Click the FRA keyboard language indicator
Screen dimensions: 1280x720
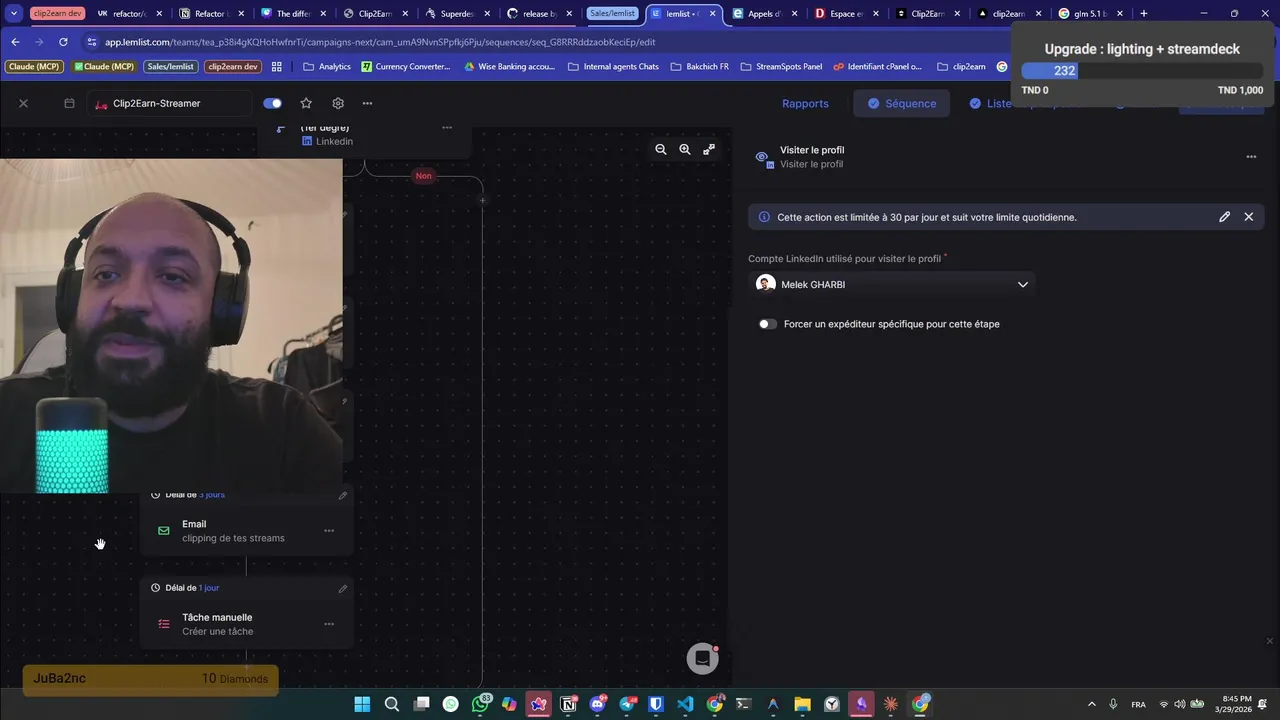(x=1138, y=704)
